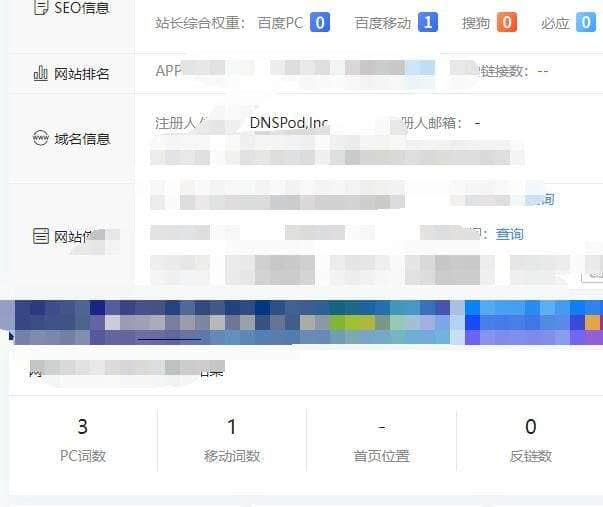603x507 pixels.
Task: Click the 域名信息 www globe icon
Action: [41, 138]
